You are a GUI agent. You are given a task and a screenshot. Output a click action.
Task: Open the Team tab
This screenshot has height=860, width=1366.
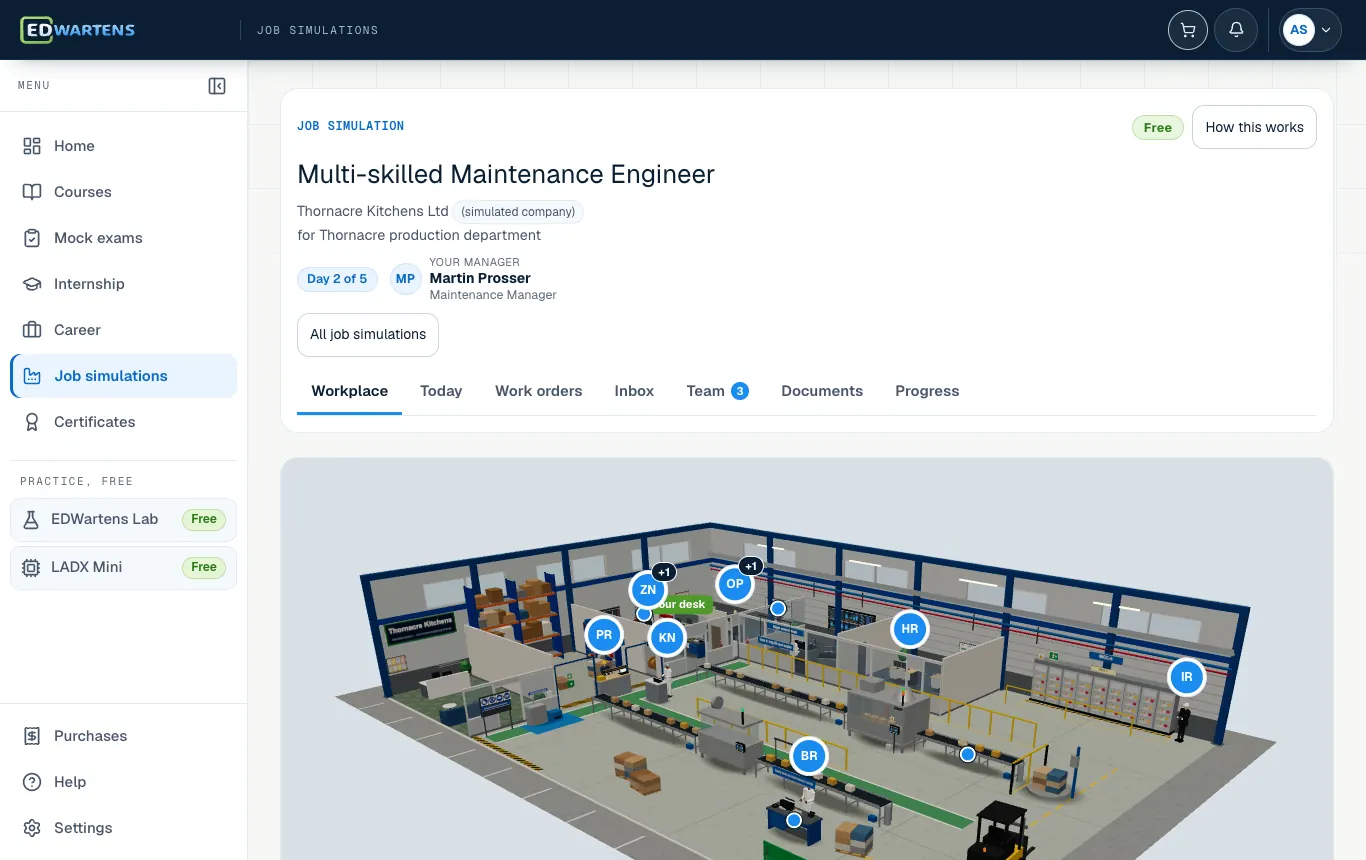point(717,391)
